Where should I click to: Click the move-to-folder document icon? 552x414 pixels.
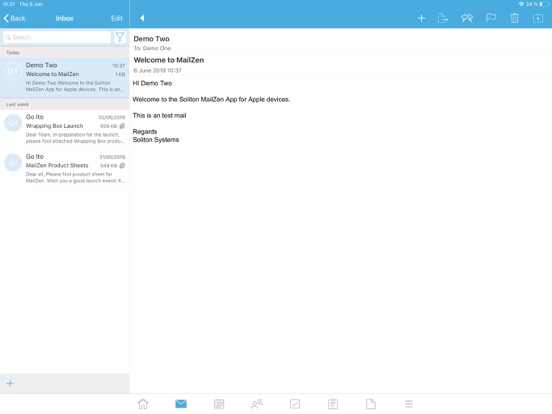point(443,18)
